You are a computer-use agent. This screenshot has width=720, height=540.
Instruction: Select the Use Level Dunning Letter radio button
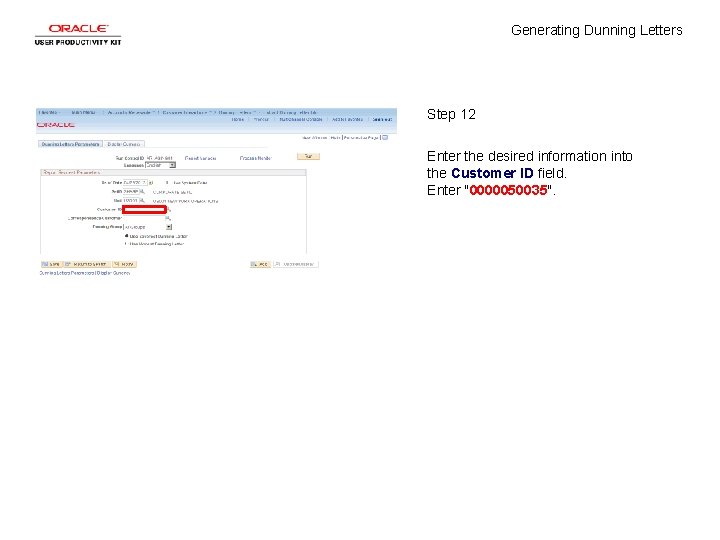(x=127, y=244)
